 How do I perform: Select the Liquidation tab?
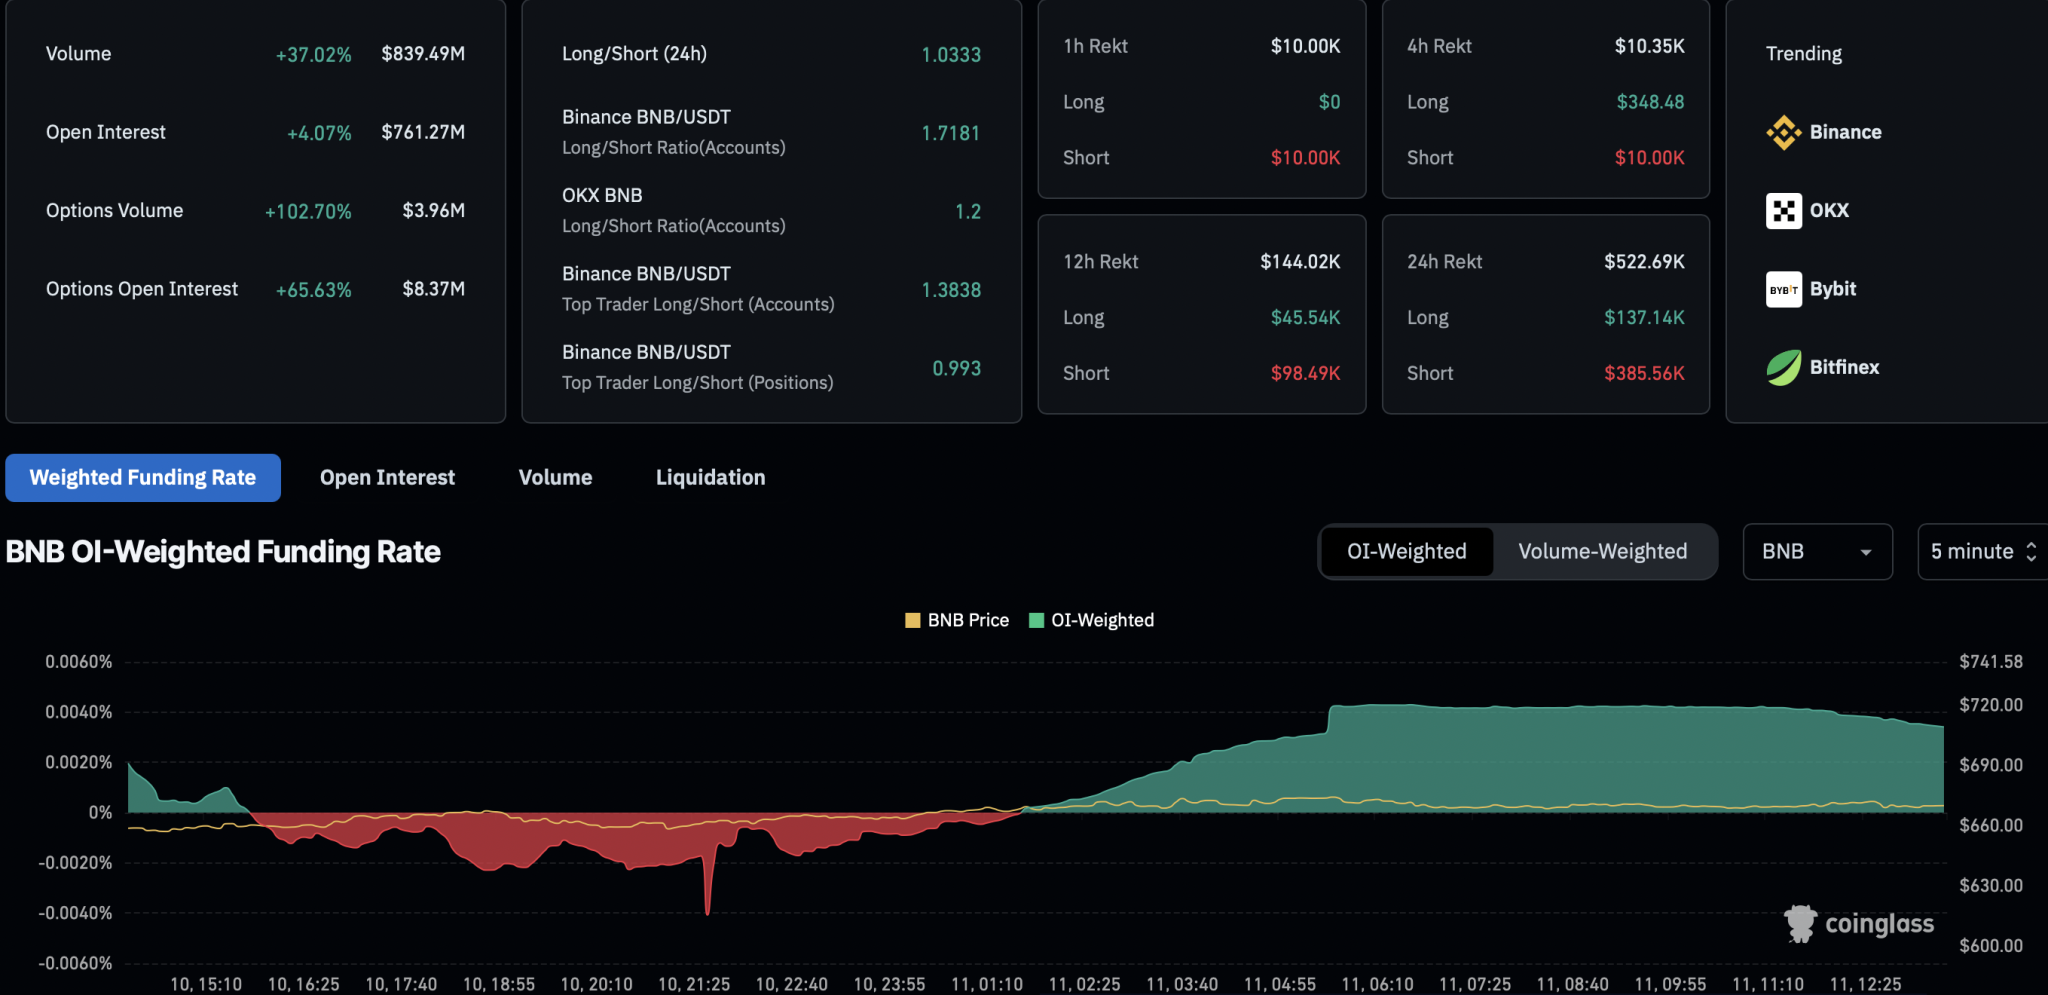coord(710,477)
